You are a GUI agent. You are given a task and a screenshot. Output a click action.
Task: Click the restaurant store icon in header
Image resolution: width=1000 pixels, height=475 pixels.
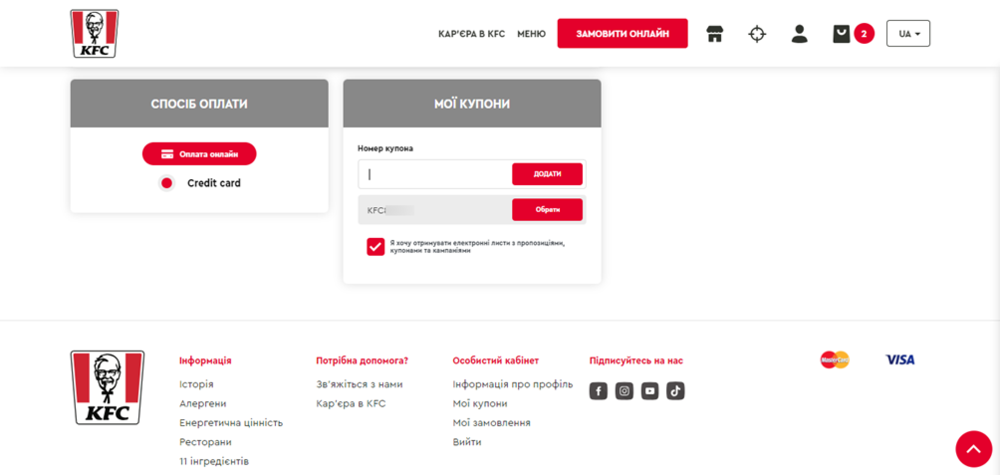tap(714, 34)
